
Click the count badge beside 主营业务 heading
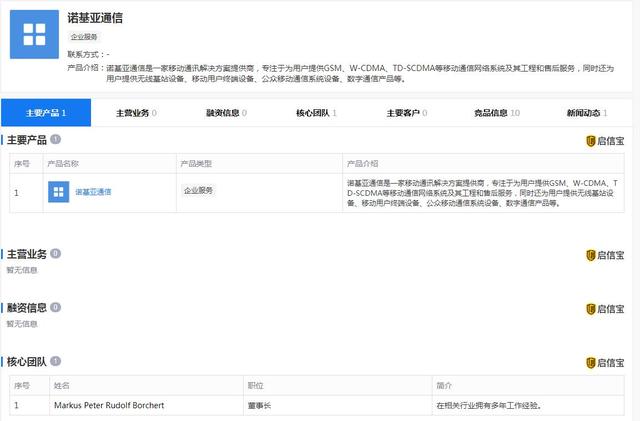pyautogui.click(x=56, y=254)
